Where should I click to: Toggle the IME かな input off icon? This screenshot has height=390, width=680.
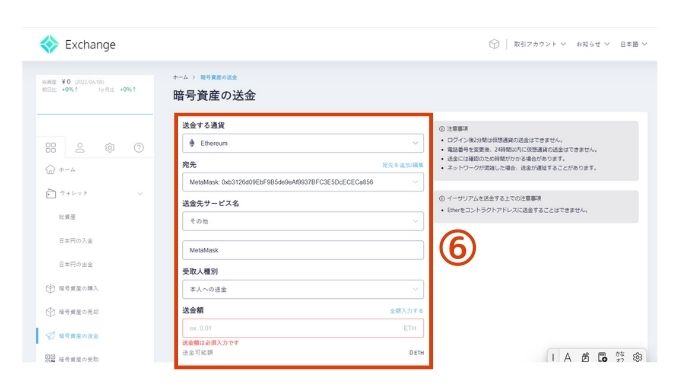[620, 357]
